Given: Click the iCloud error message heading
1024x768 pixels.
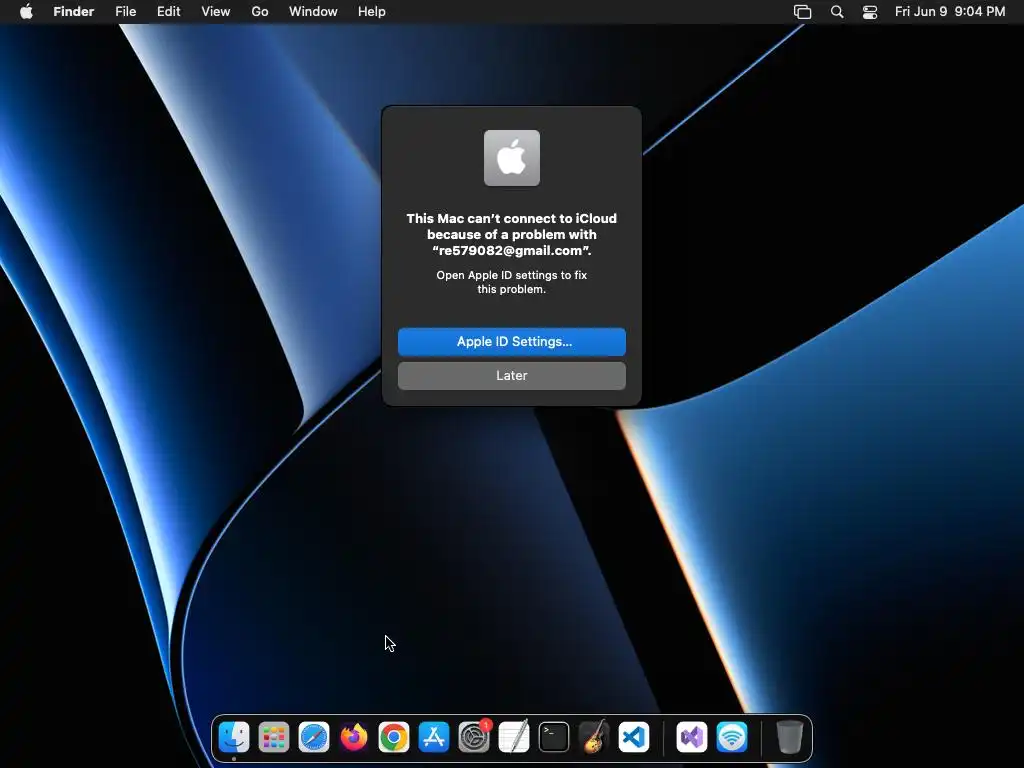Looking at the screenshot, I should 511,234.
